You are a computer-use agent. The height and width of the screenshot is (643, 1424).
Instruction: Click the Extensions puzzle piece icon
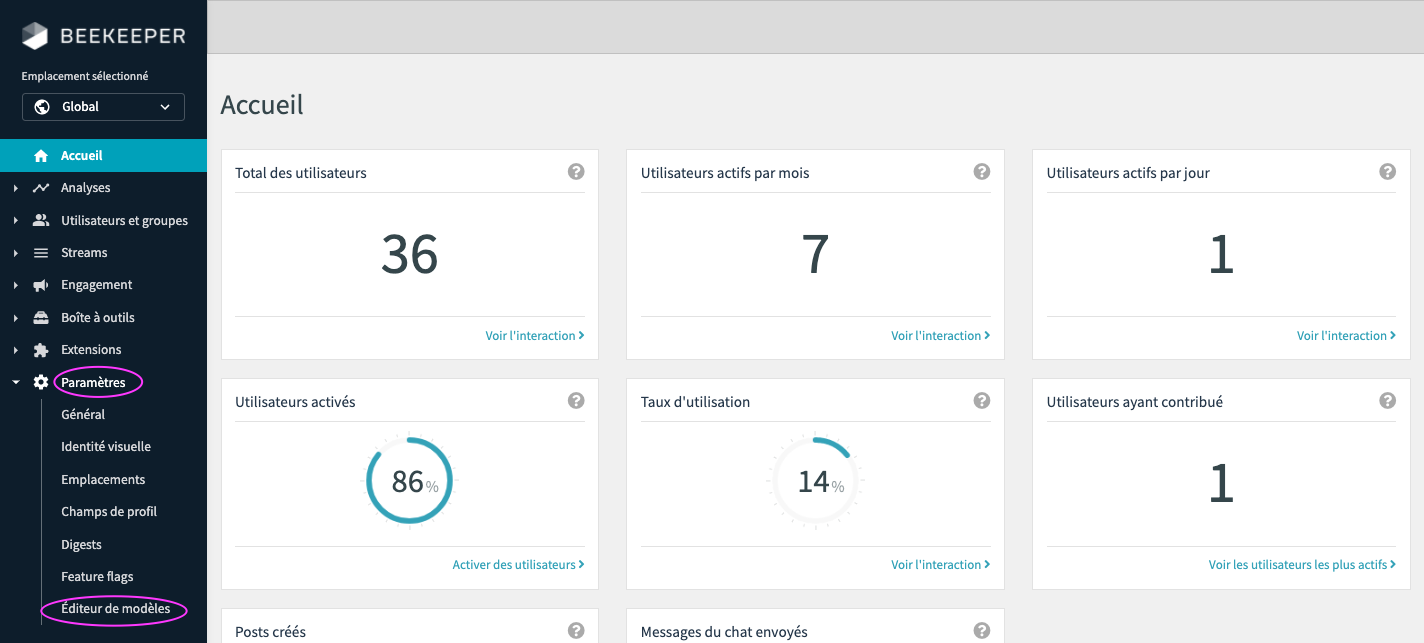click(41, 350)
